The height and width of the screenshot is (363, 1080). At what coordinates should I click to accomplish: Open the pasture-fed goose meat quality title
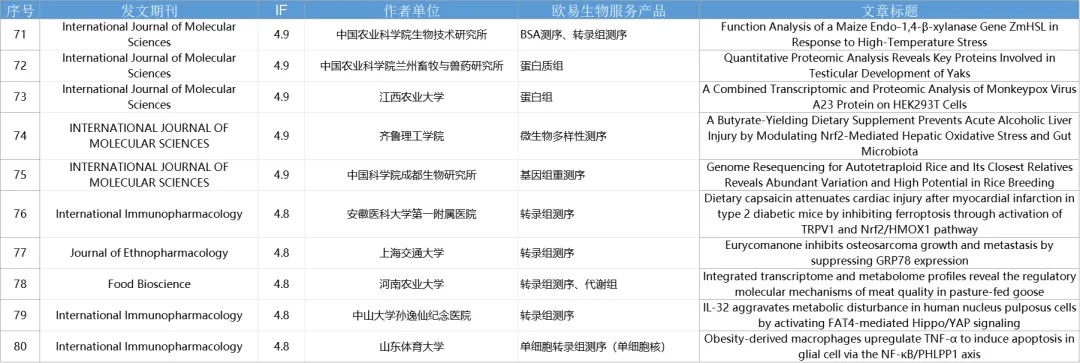pos(889,284)
